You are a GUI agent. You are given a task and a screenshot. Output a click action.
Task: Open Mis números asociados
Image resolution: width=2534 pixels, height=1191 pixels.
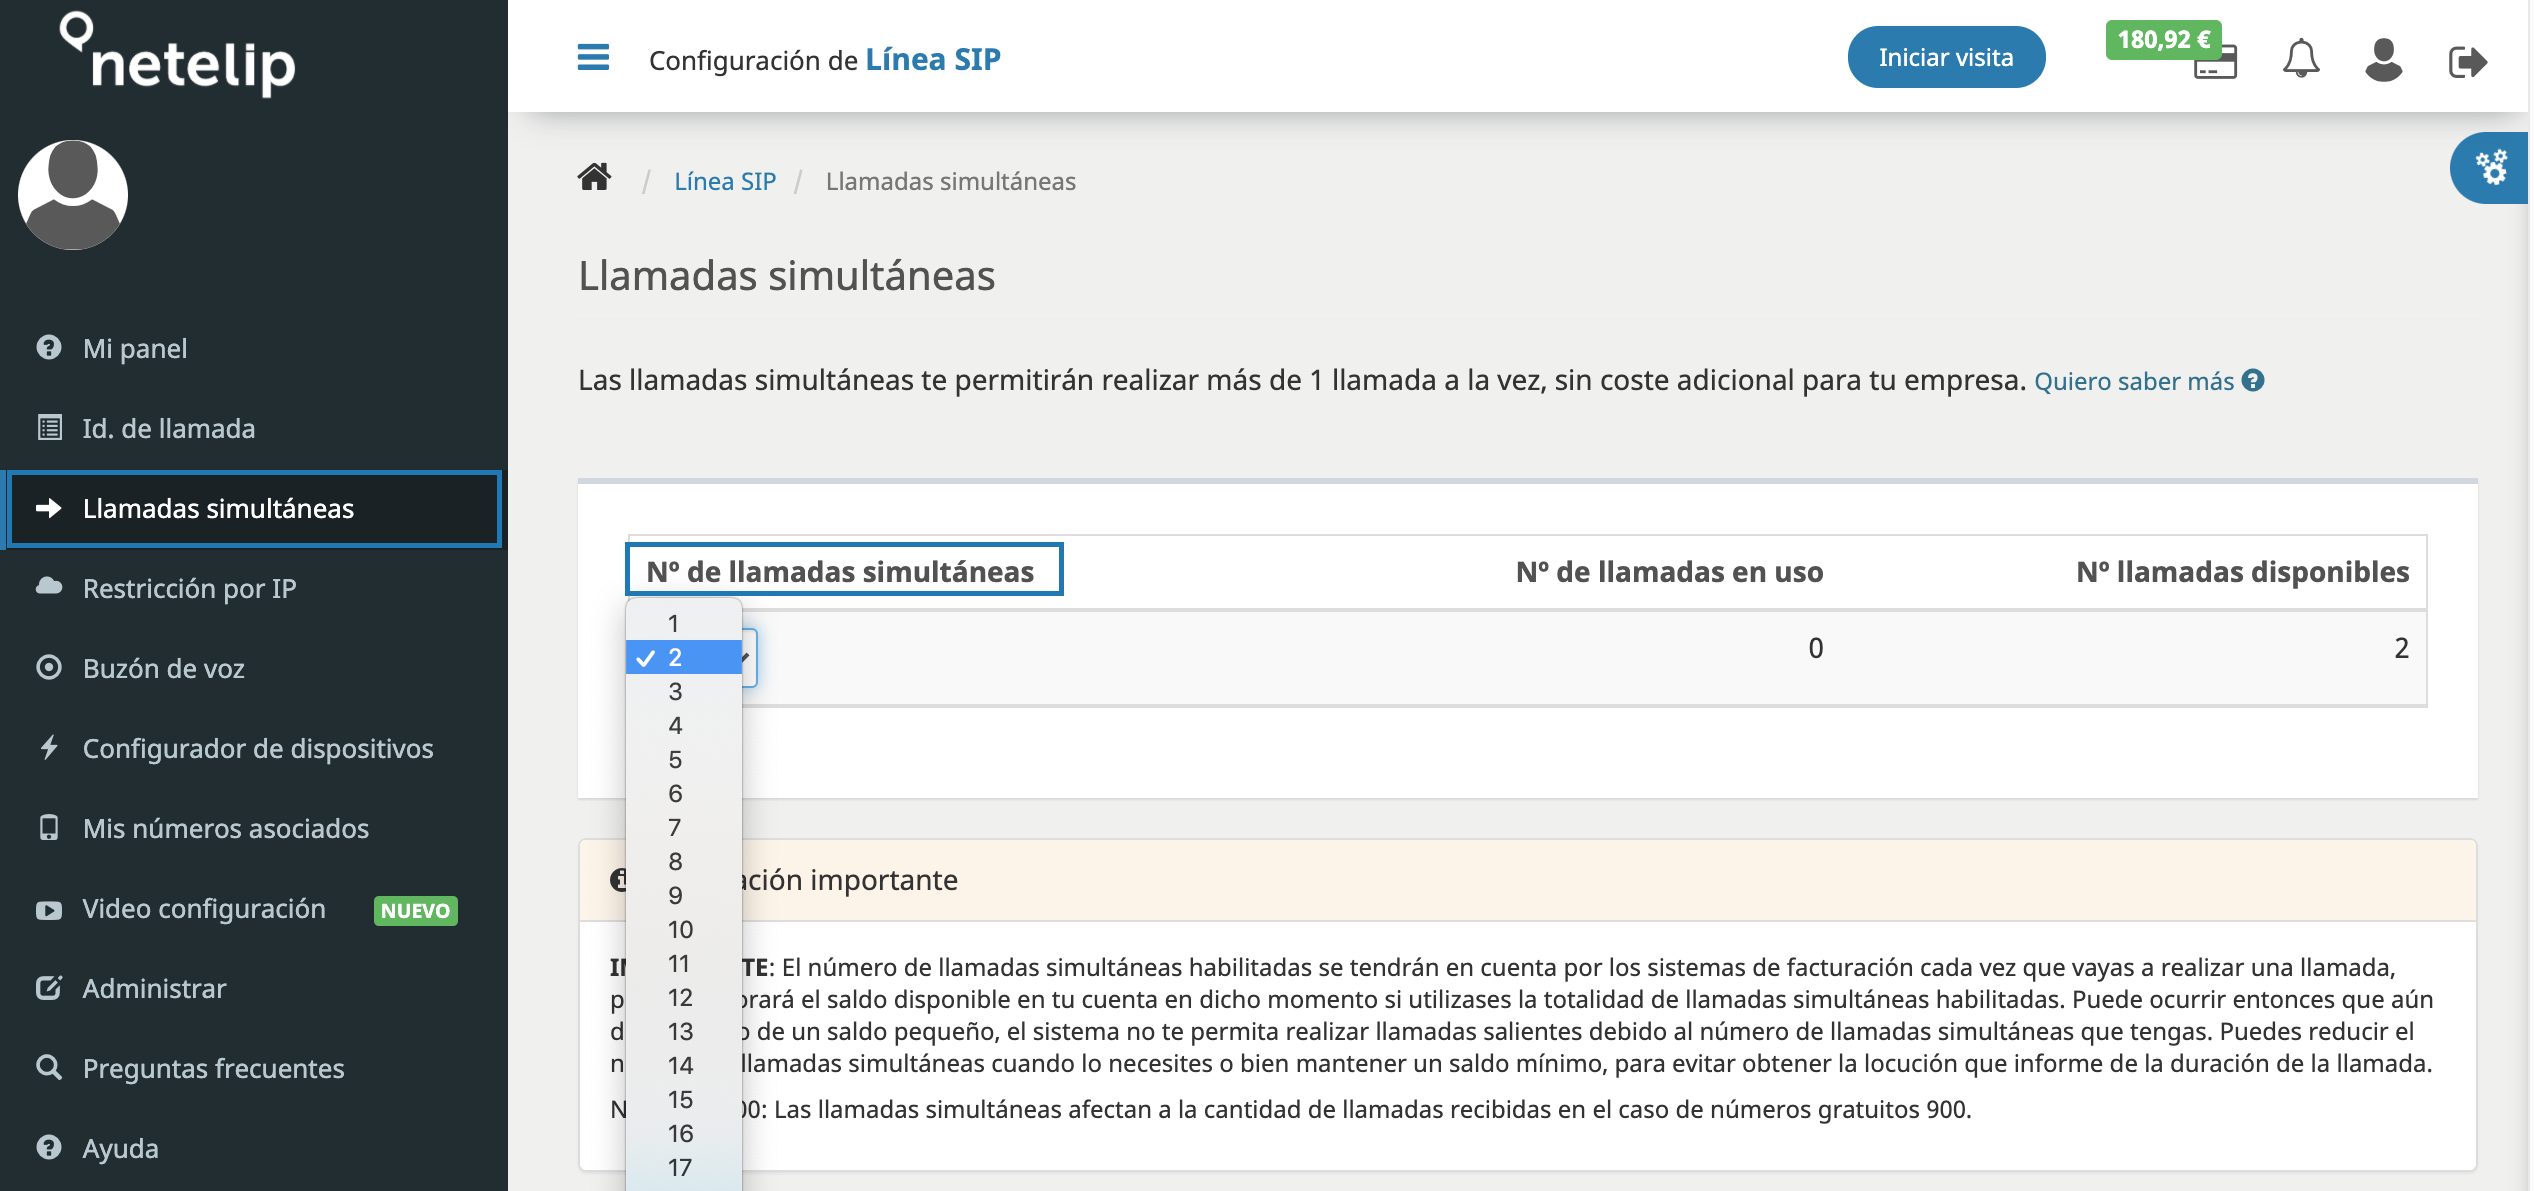coord(254,828)
